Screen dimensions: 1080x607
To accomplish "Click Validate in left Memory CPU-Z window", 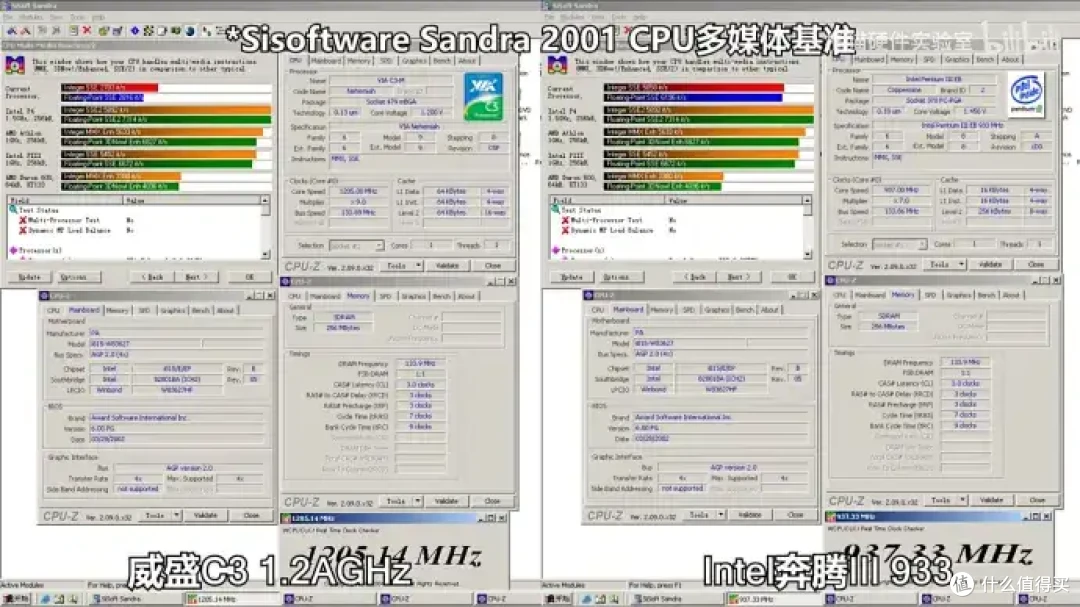I will coord(446,502).
